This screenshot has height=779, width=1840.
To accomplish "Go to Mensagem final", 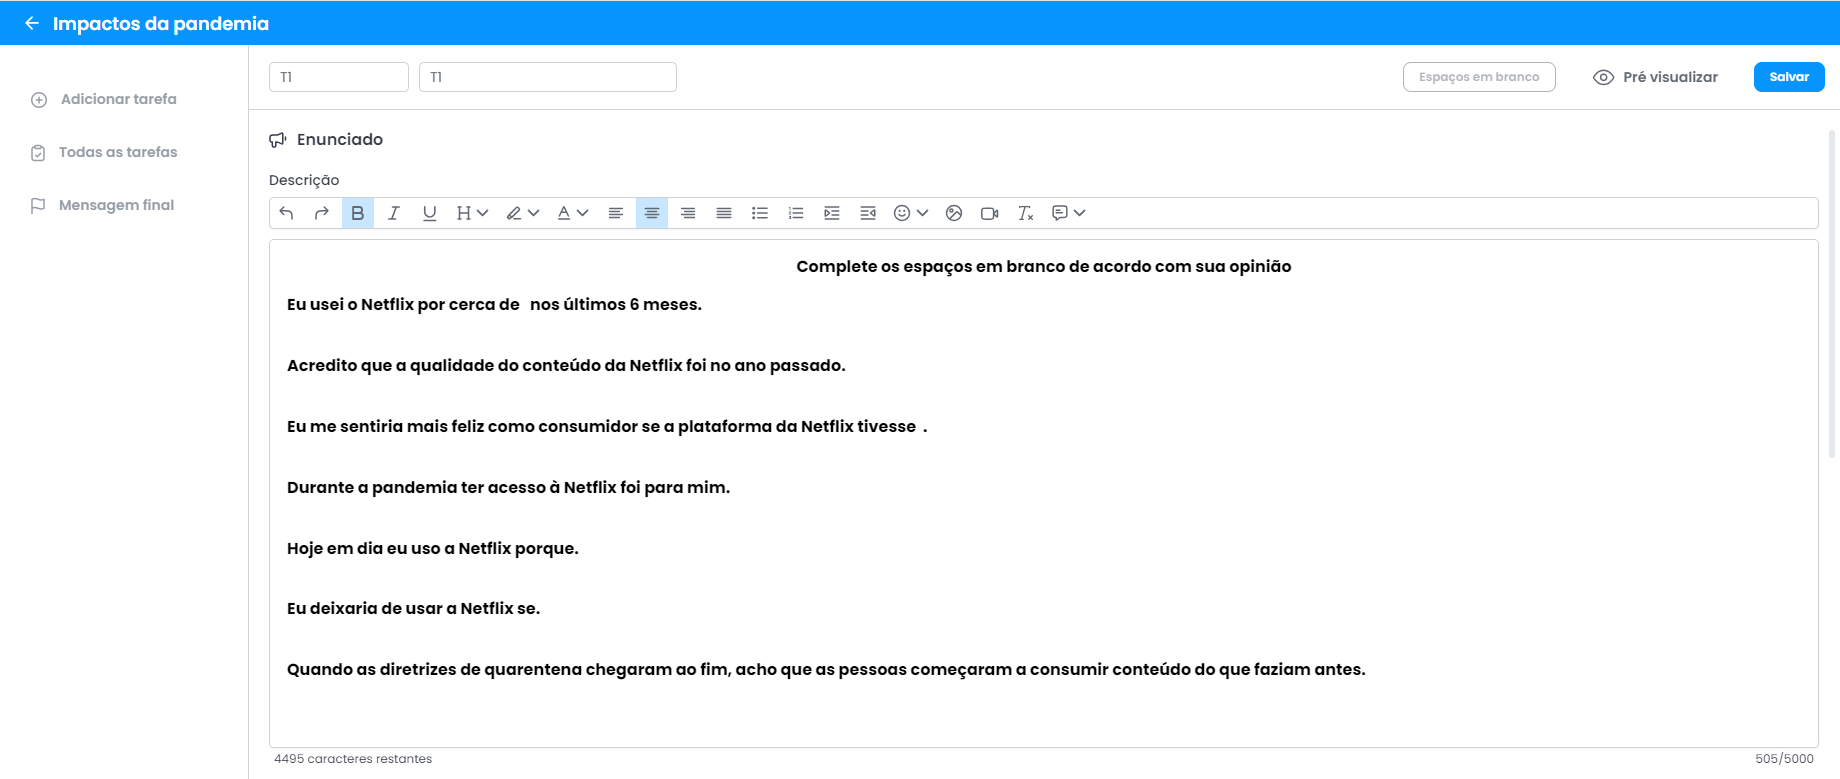I will [x=102, y=205].
